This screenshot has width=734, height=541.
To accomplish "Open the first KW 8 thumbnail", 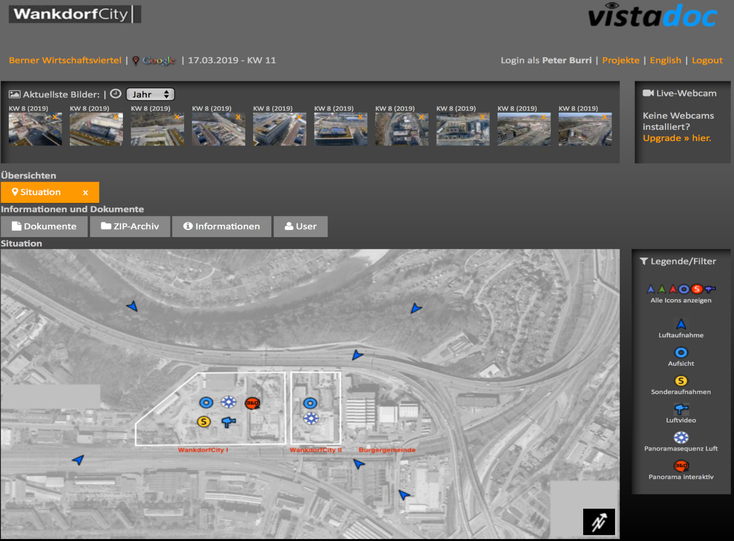I will (x=35, y=129).
